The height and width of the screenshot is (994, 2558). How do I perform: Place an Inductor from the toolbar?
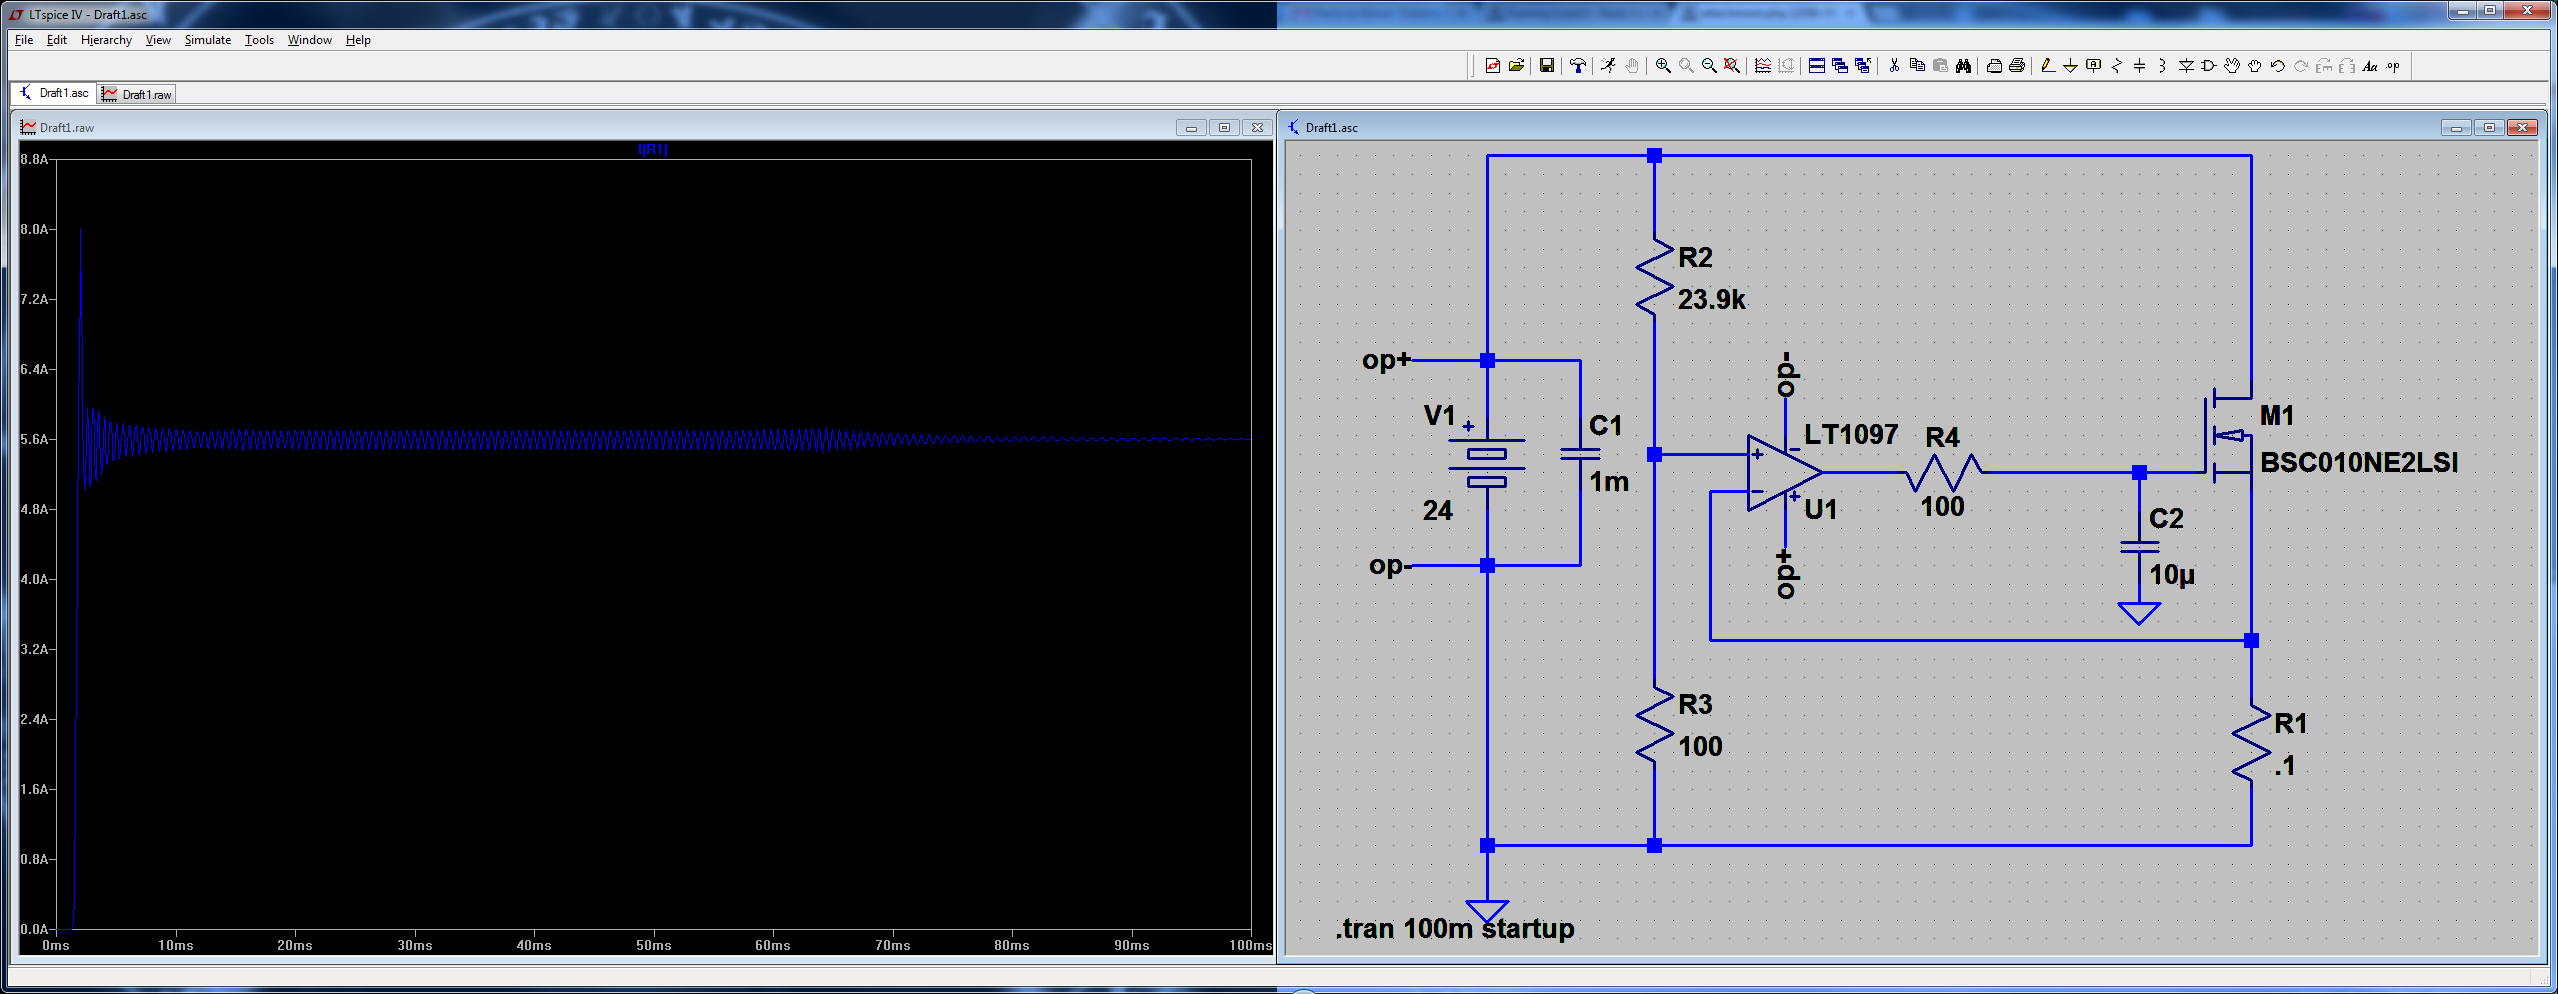[2162, 66]
